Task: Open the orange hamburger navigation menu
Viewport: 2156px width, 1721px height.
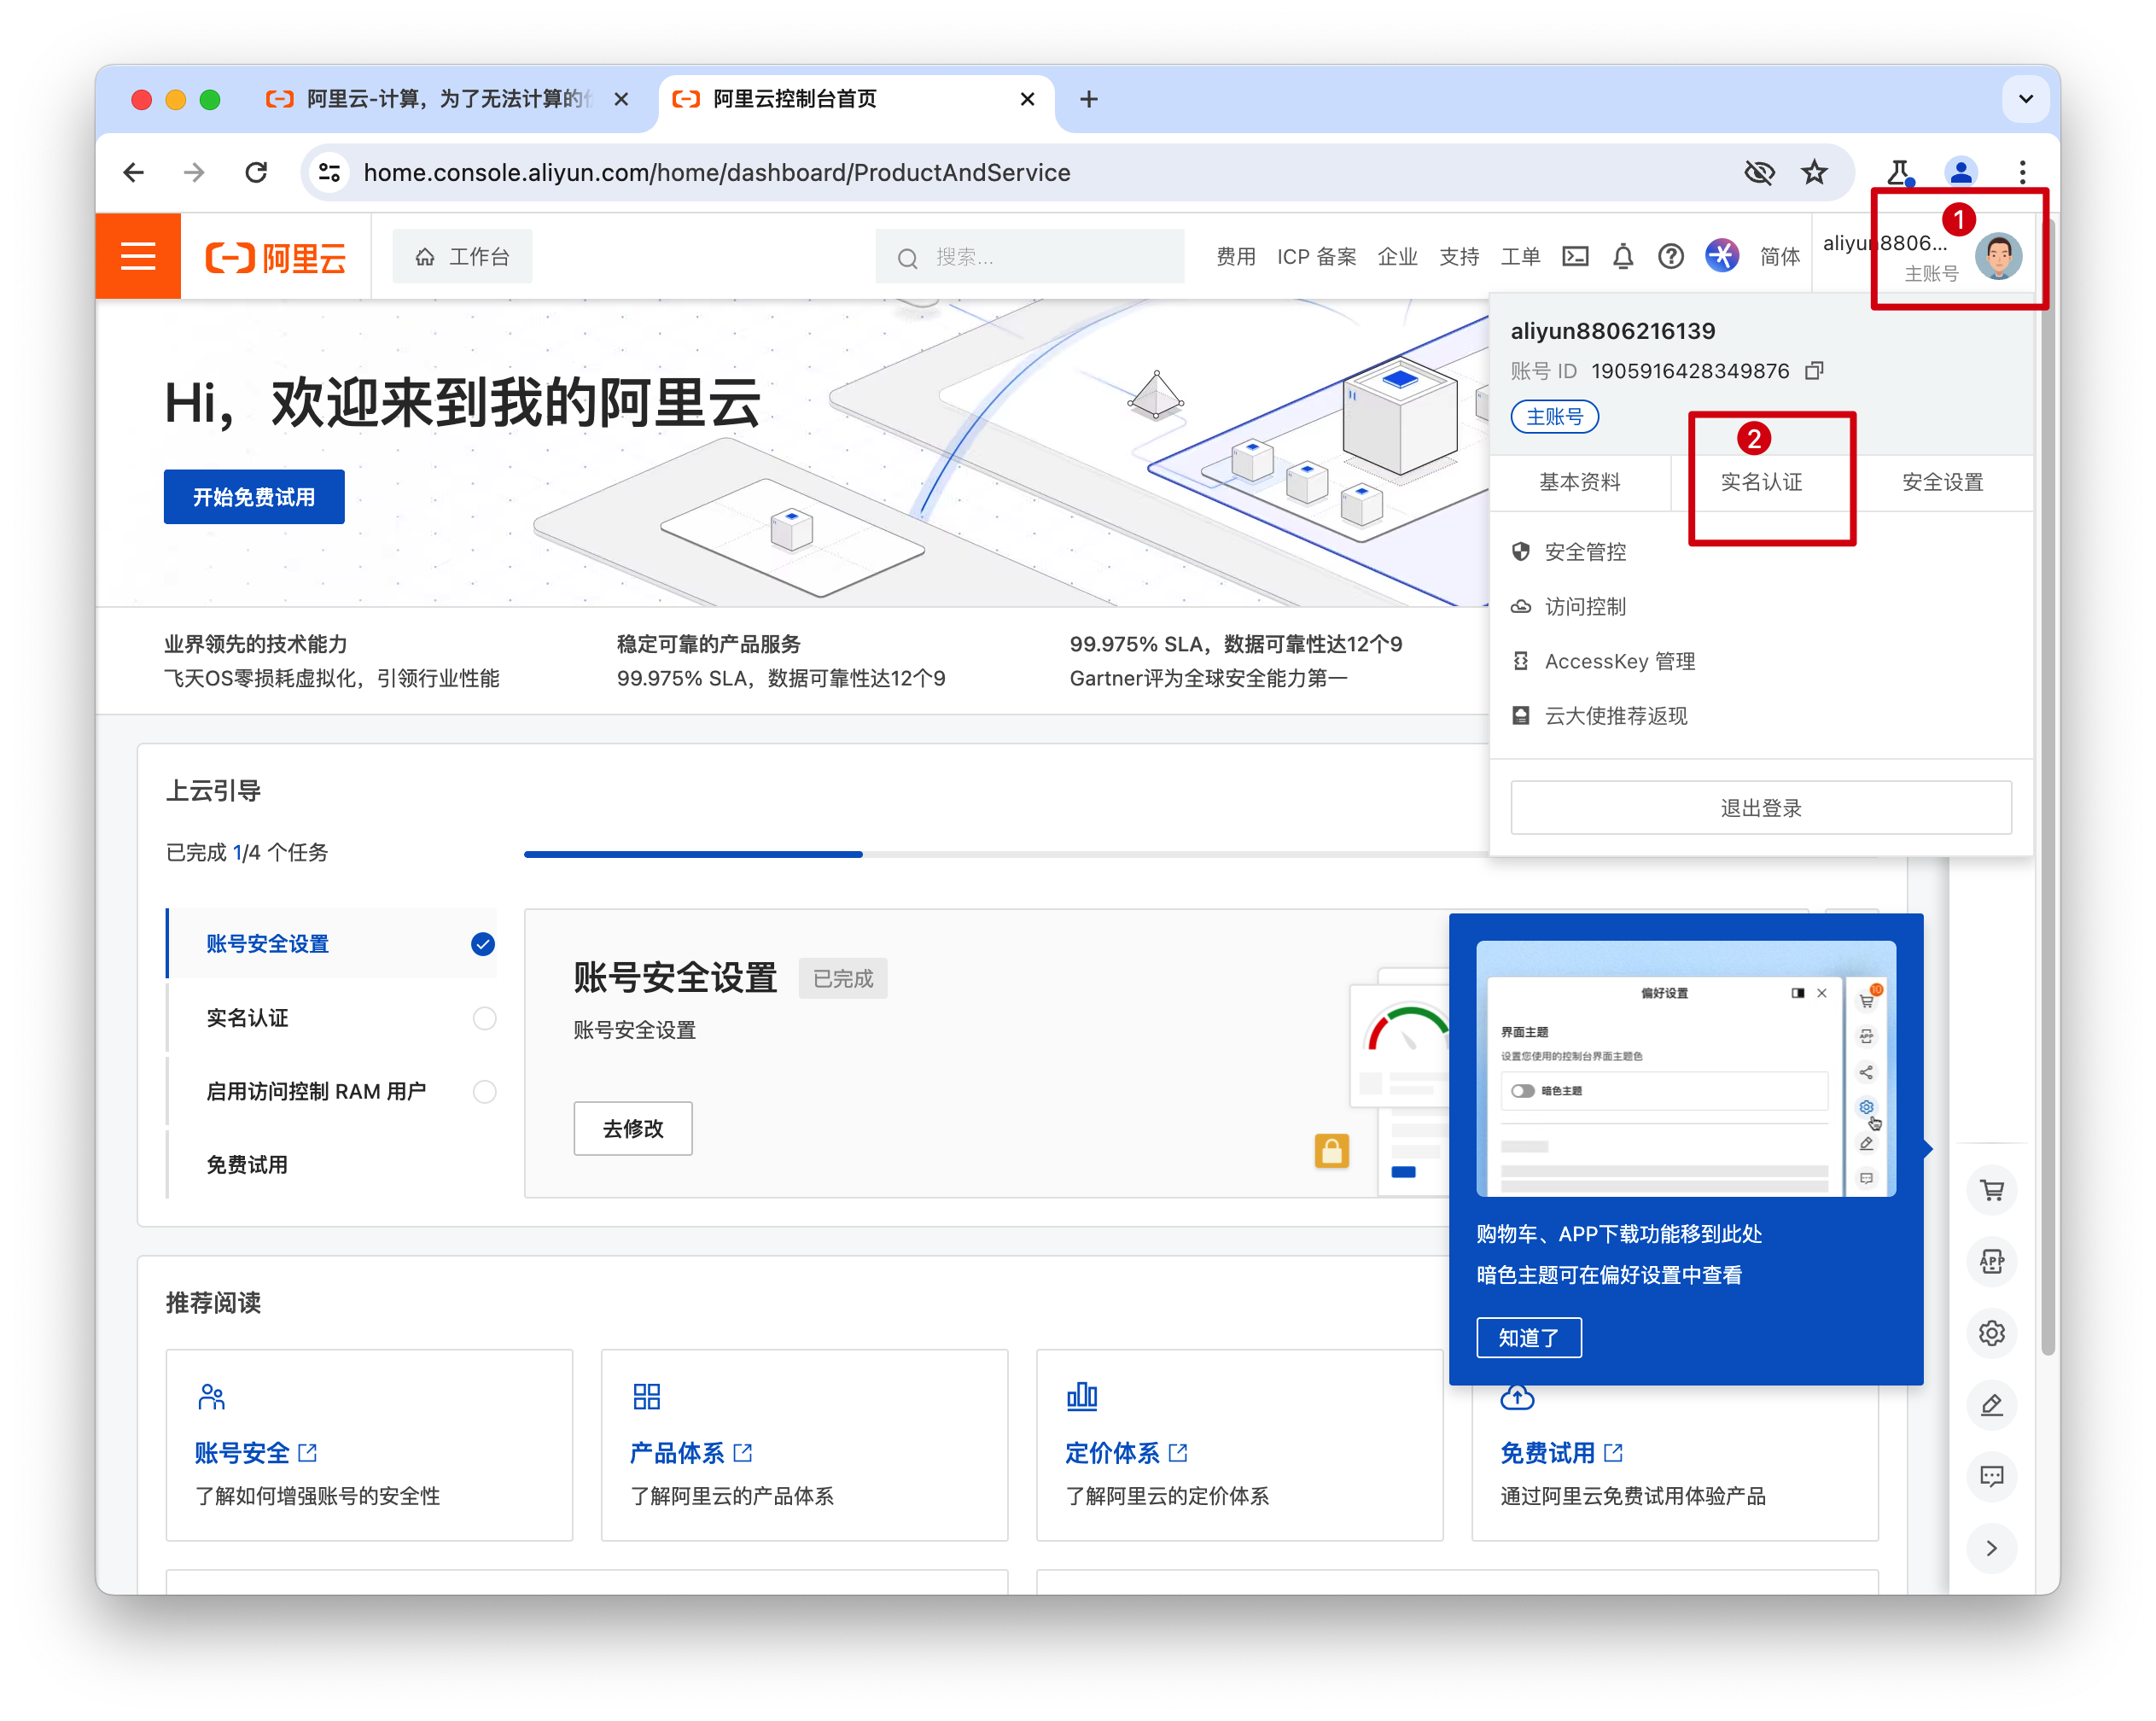Action: point(138,256)
